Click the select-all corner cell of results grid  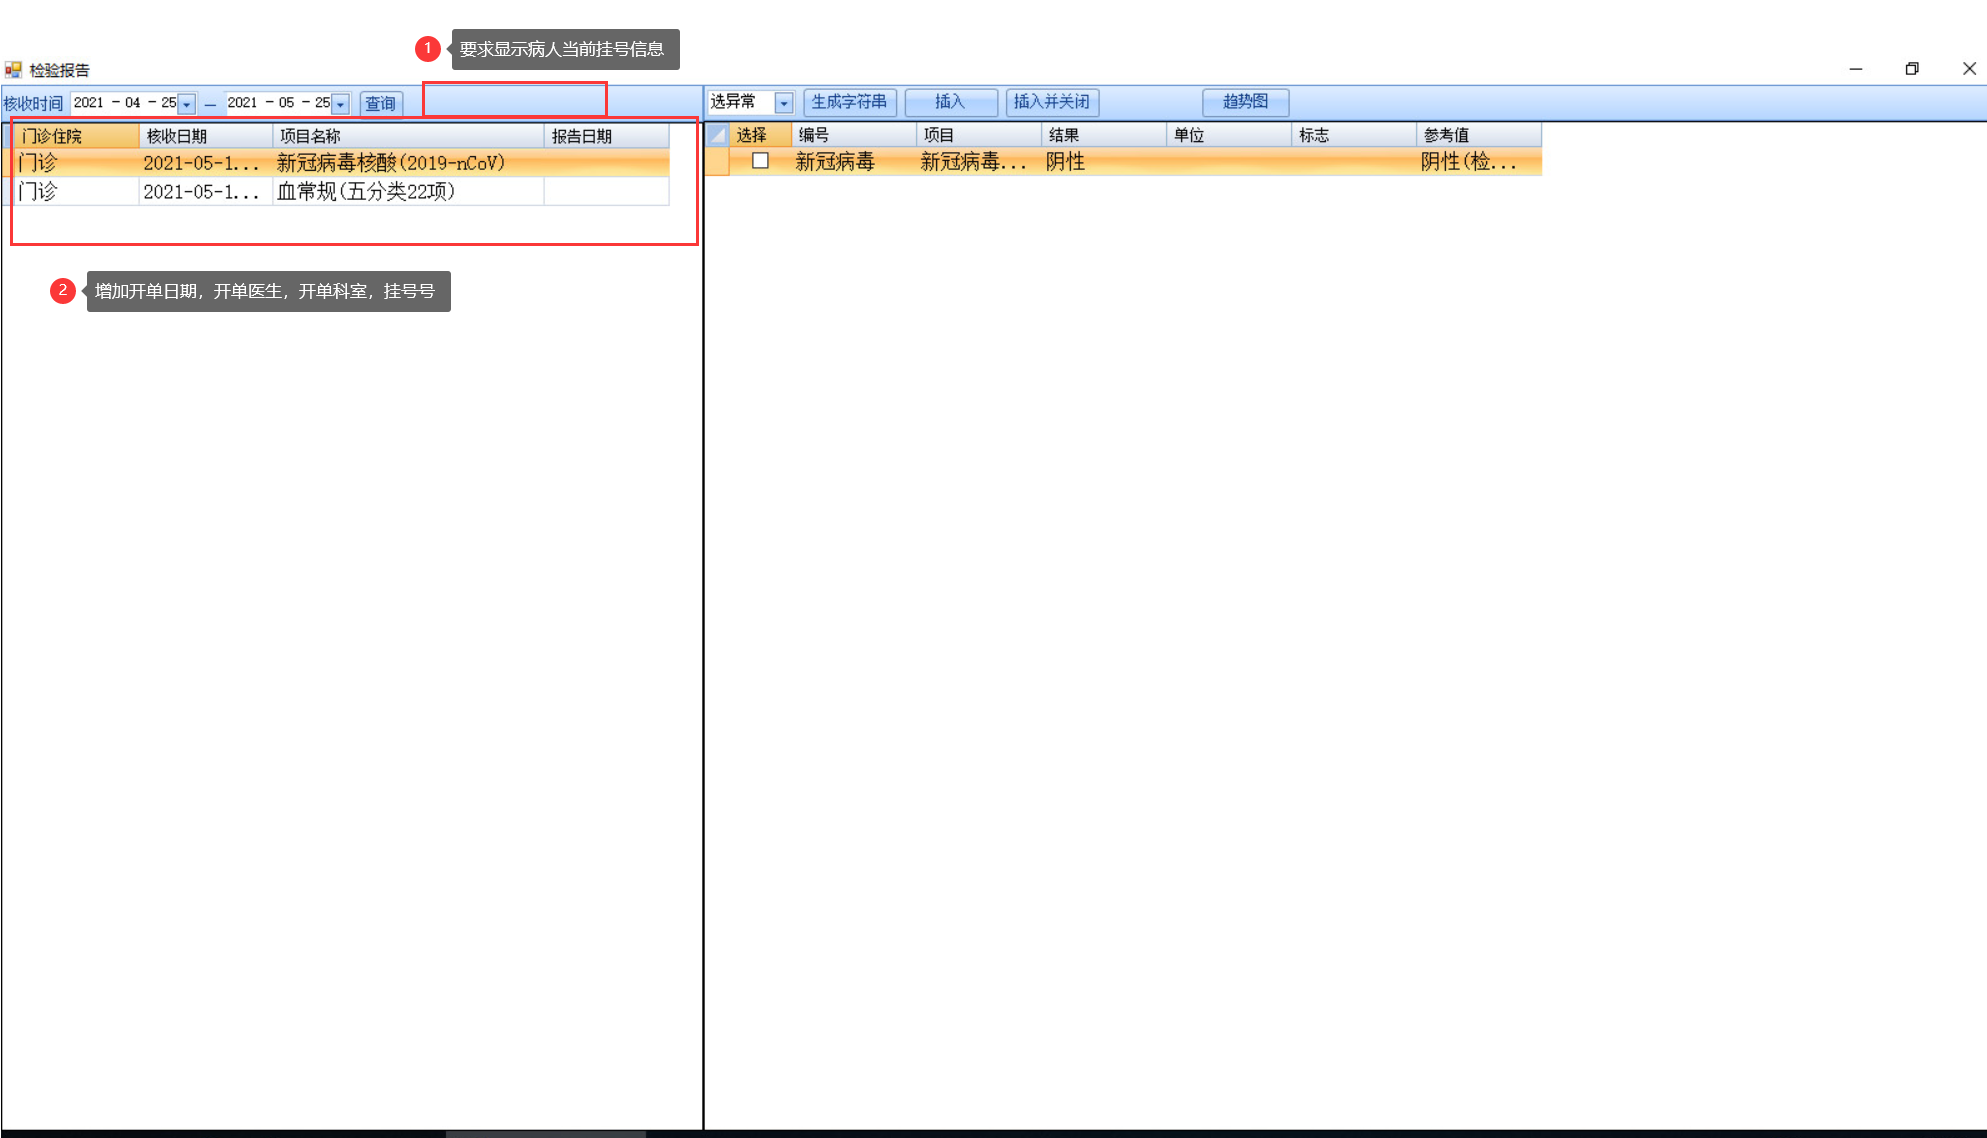pos(717,135)
